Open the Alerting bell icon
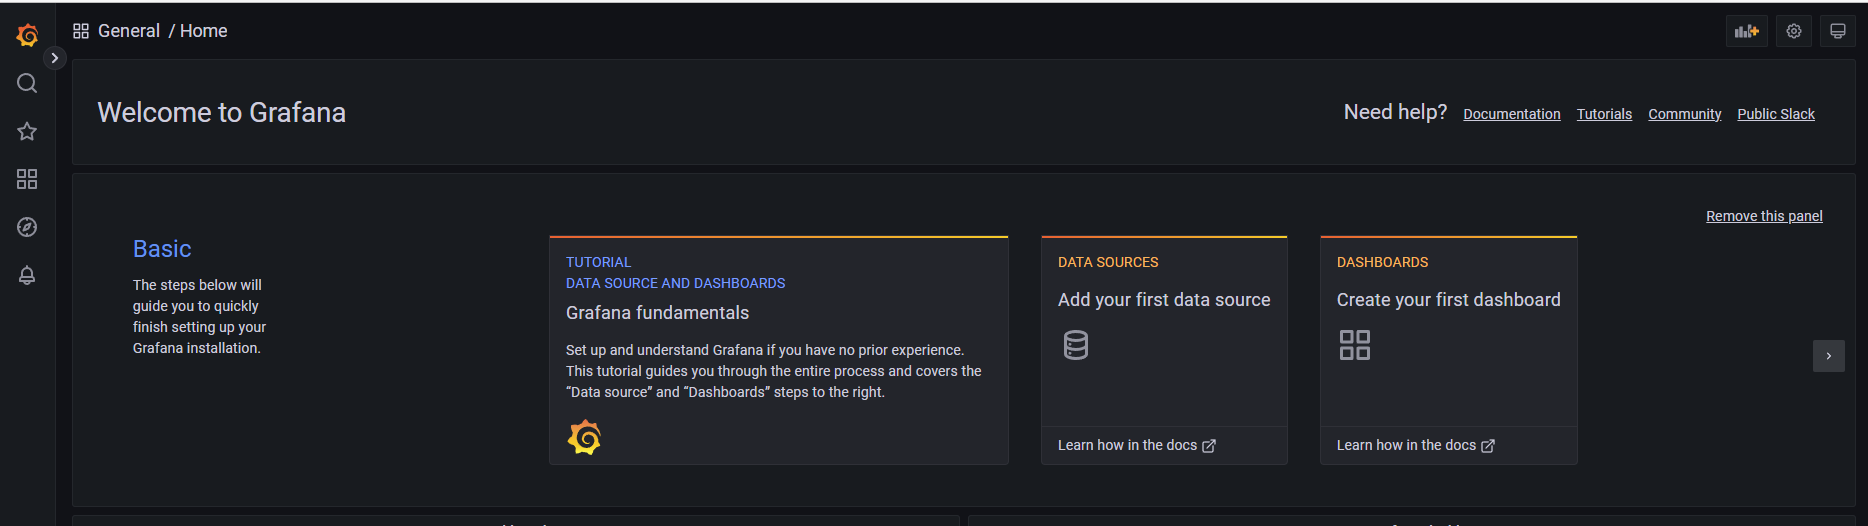This screenshot has width=1868, height=526. pyautogui.click(x=27, y=275)
